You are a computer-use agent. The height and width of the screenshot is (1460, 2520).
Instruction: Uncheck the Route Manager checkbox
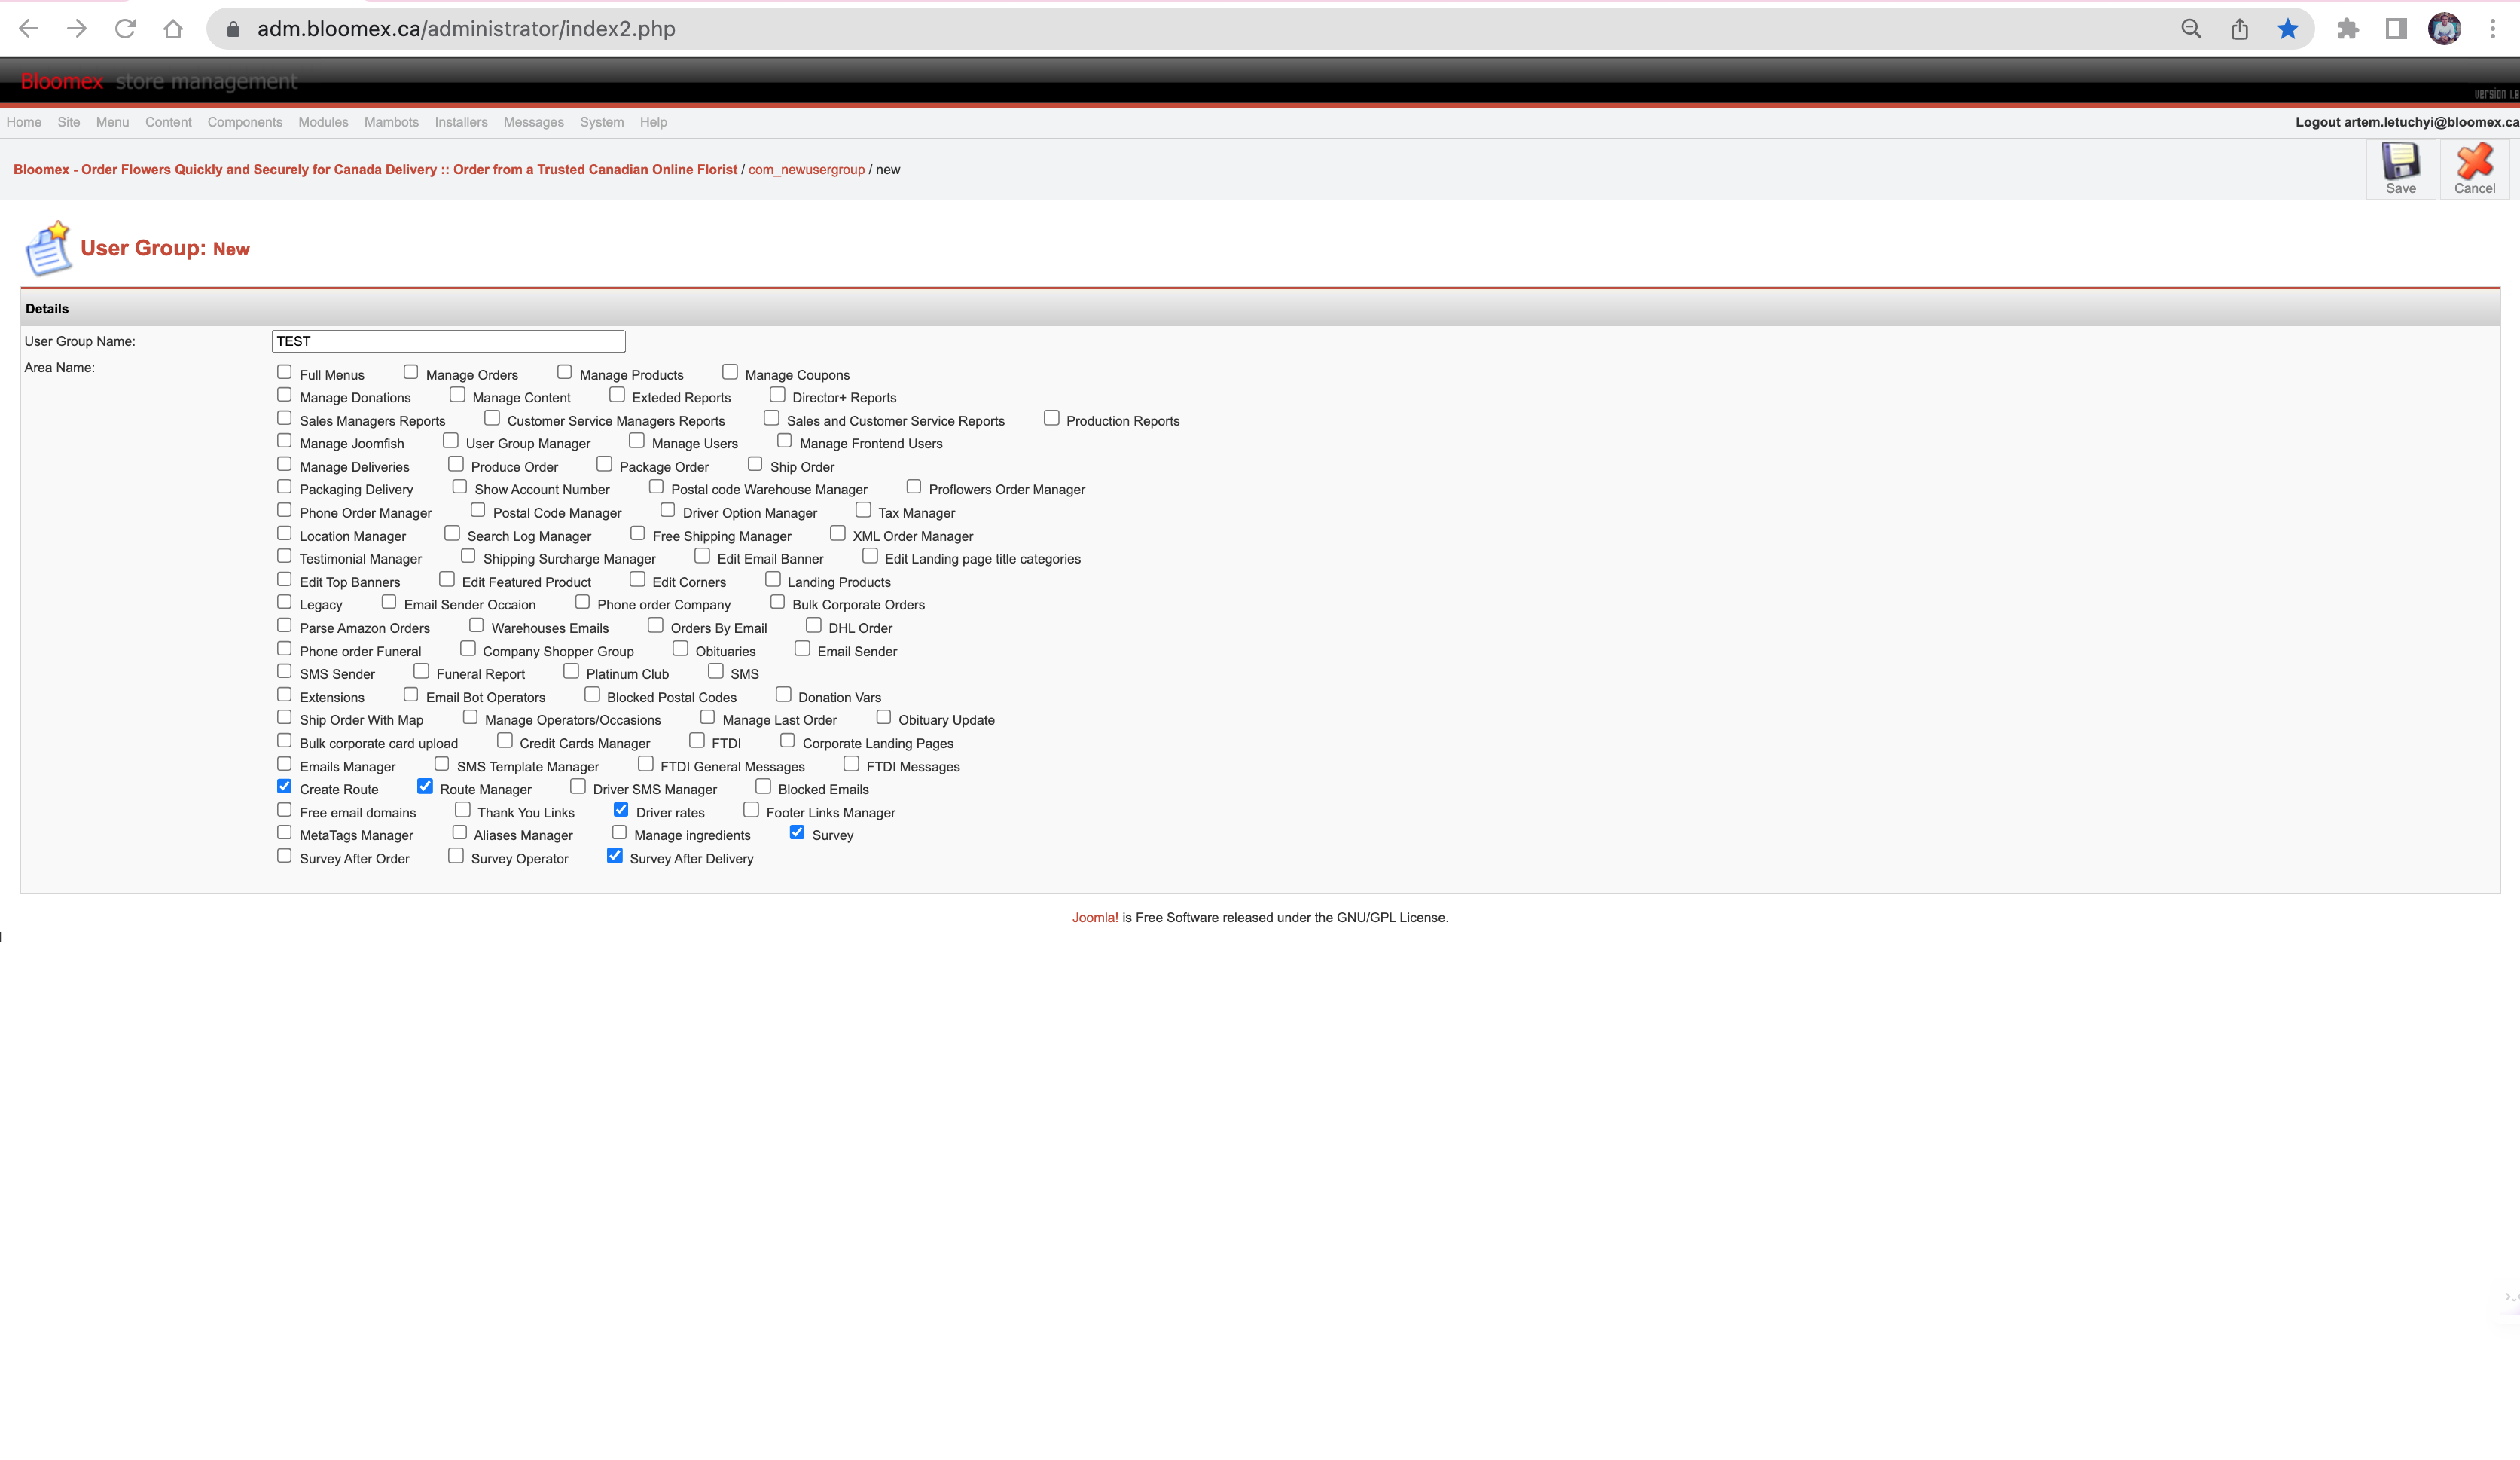pos(425,786)
